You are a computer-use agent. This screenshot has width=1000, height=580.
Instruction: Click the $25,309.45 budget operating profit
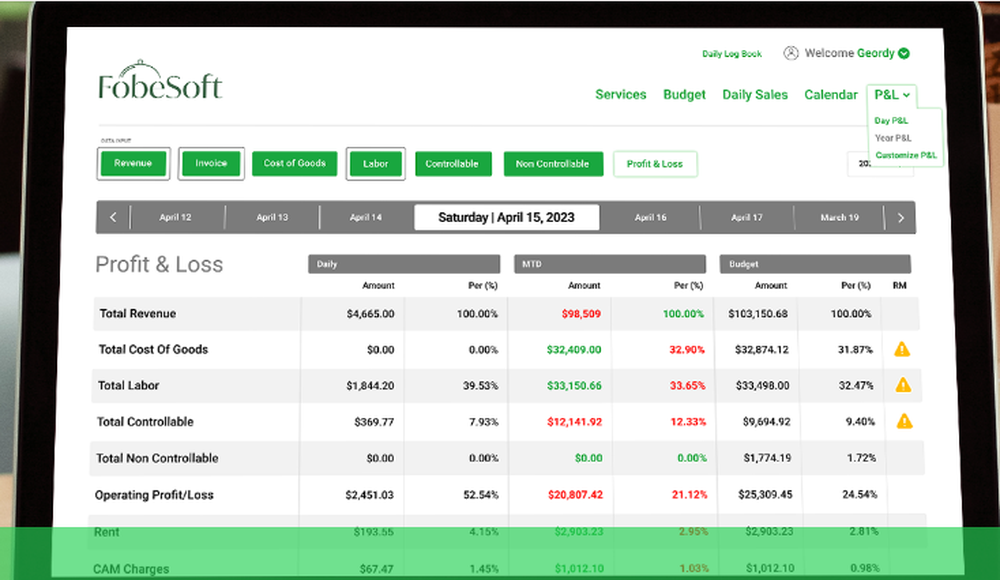pos(765,494)
